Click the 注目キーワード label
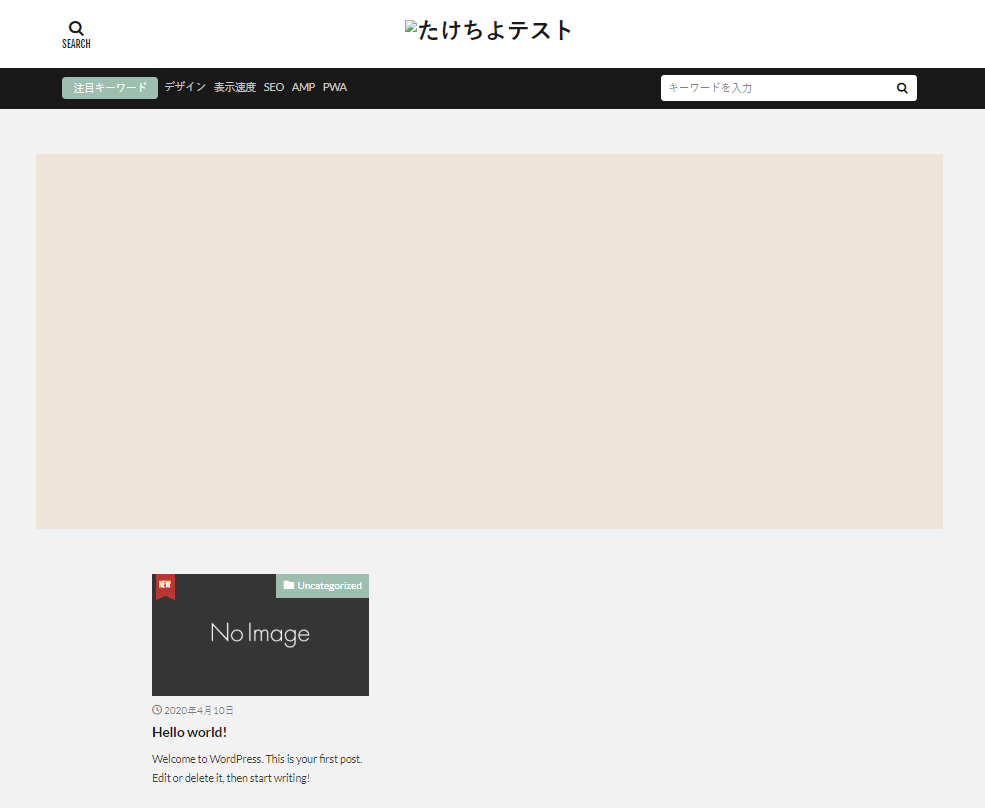The width and height of the screenshot is (985, 808). (110, 88)
